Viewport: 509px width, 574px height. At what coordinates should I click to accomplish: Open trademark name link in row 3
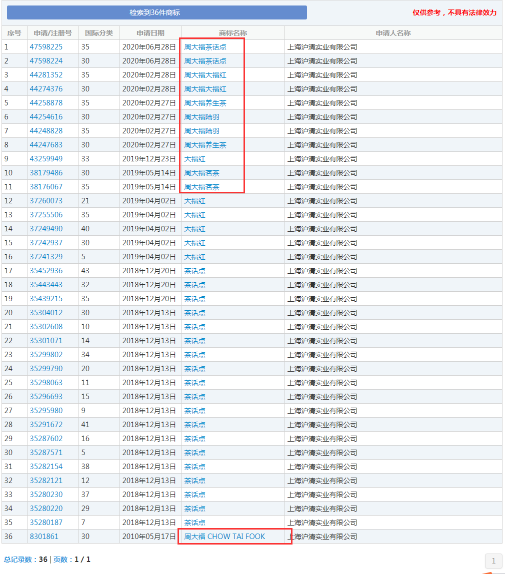point(205,75)
